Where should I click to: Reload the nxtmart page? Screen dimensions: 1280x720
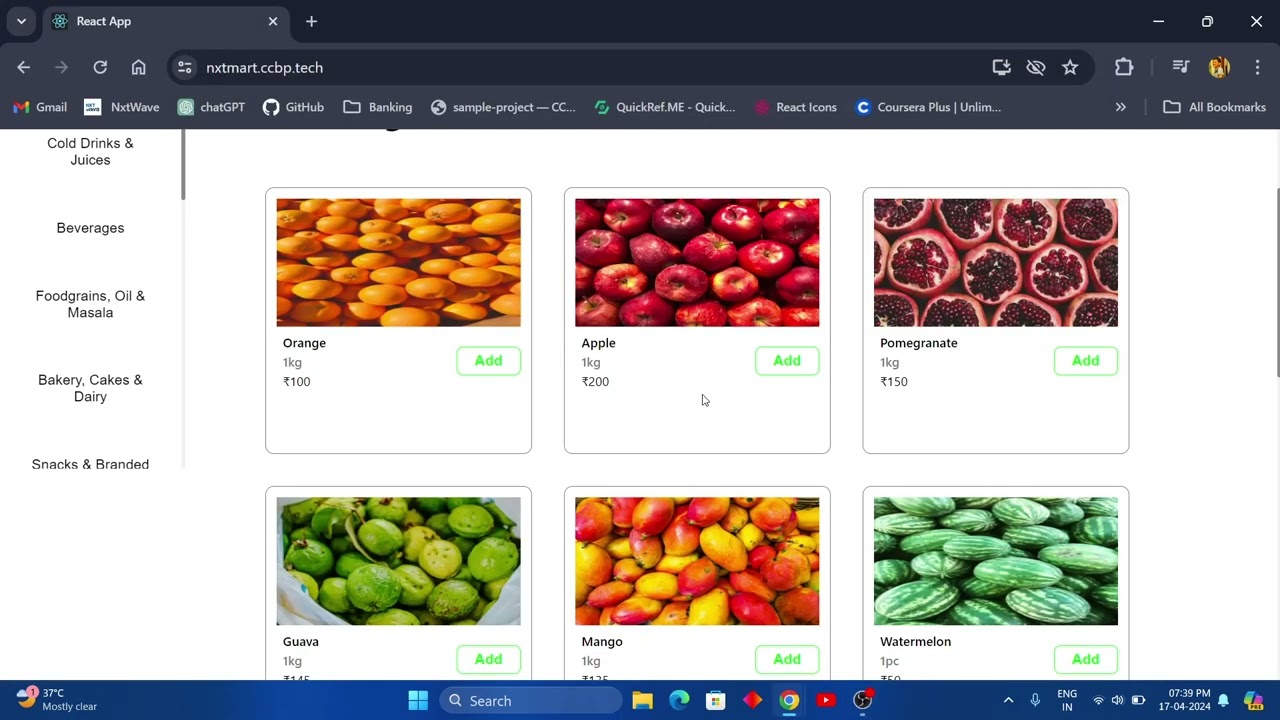tap(100, 67)
